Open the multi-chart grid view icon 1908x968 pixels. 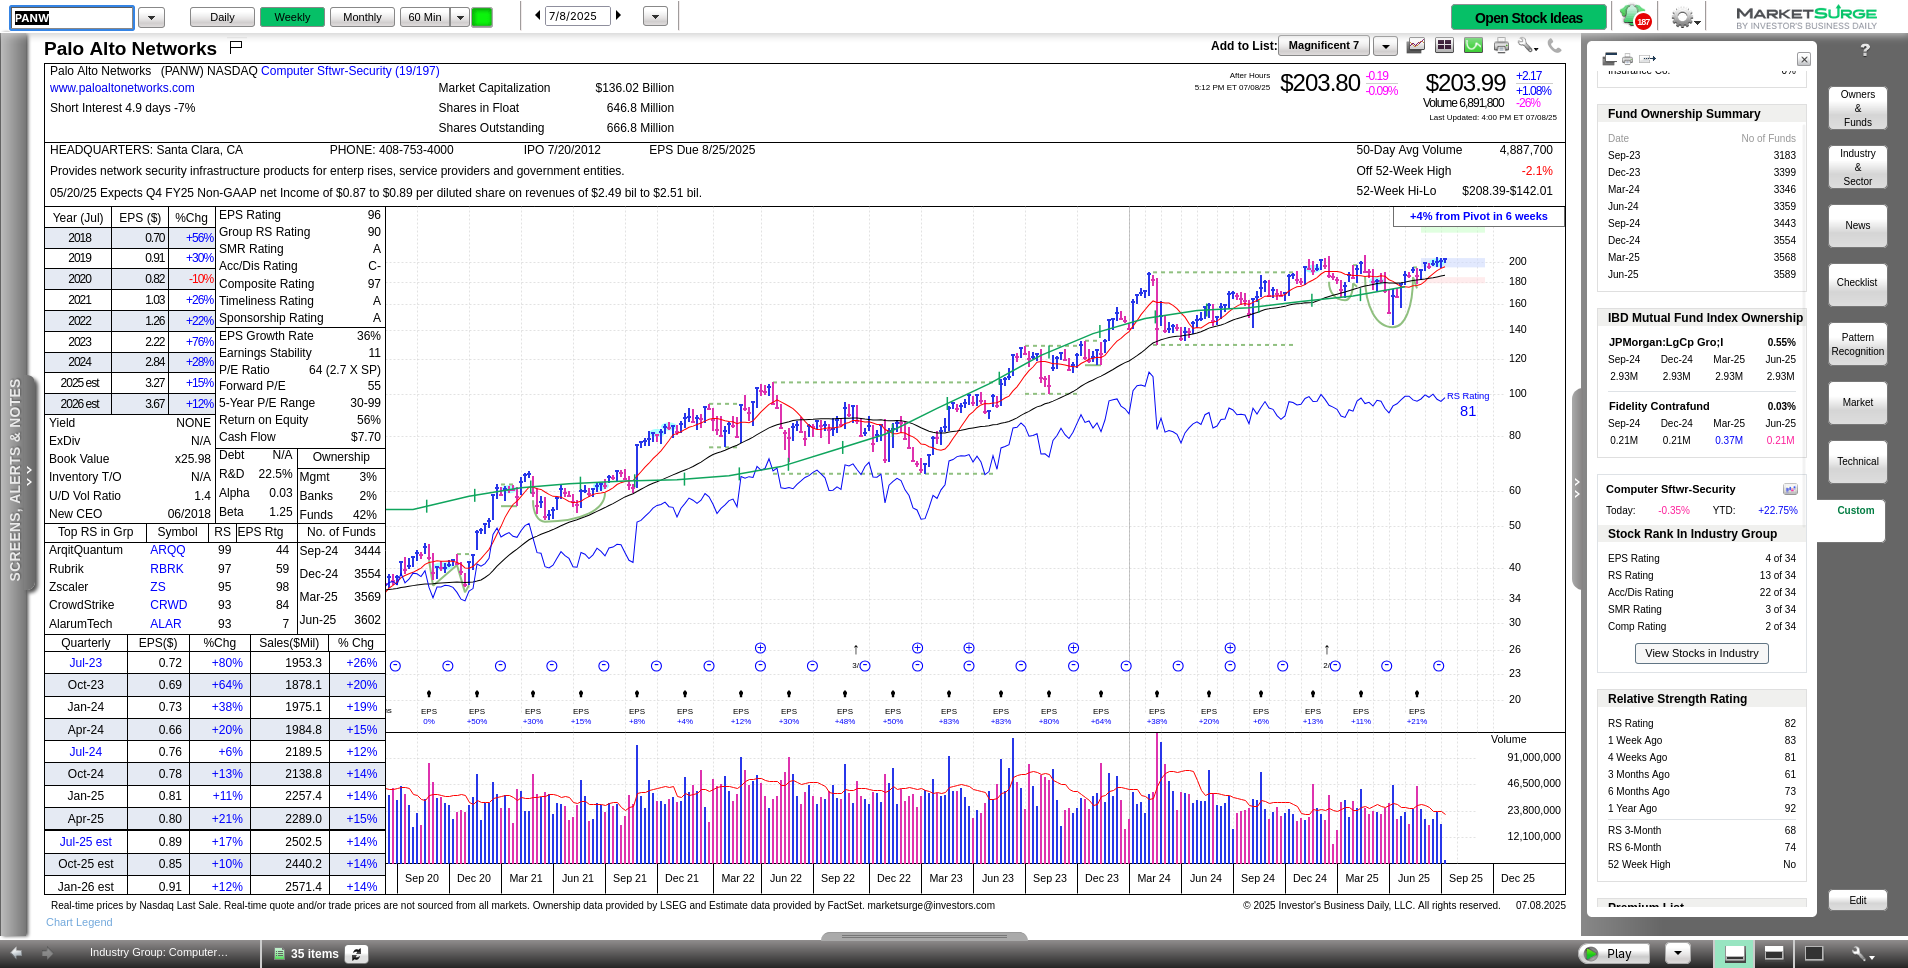coord(1444,45)
